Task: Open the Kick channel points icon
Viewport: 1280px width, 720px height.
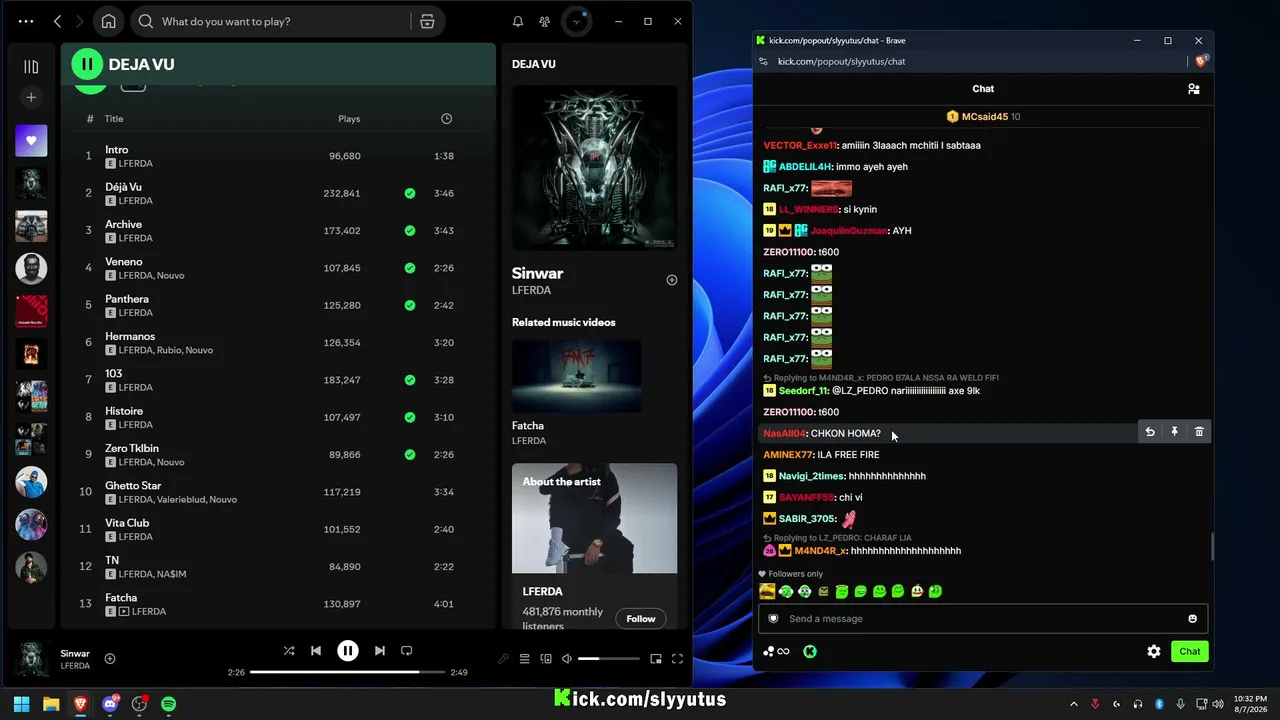Action: pyautogui.click(x=810, y=651)
